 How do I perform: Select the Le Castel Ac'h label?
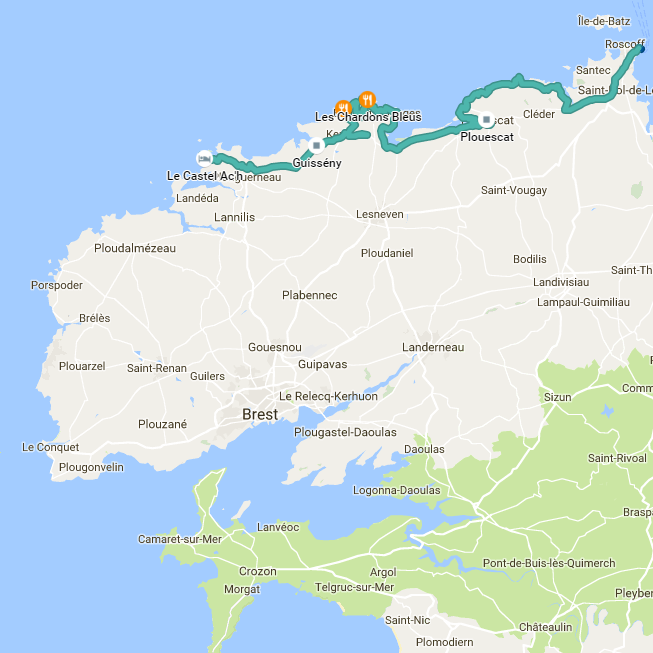(x=202, y=176)
